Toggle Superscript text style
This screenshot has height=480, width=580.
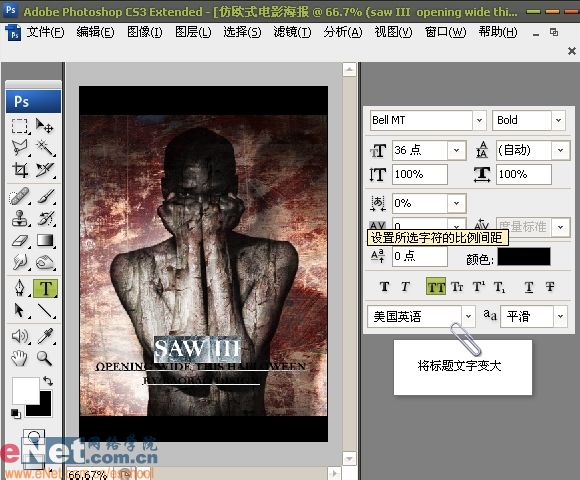[x=478, y=287]
